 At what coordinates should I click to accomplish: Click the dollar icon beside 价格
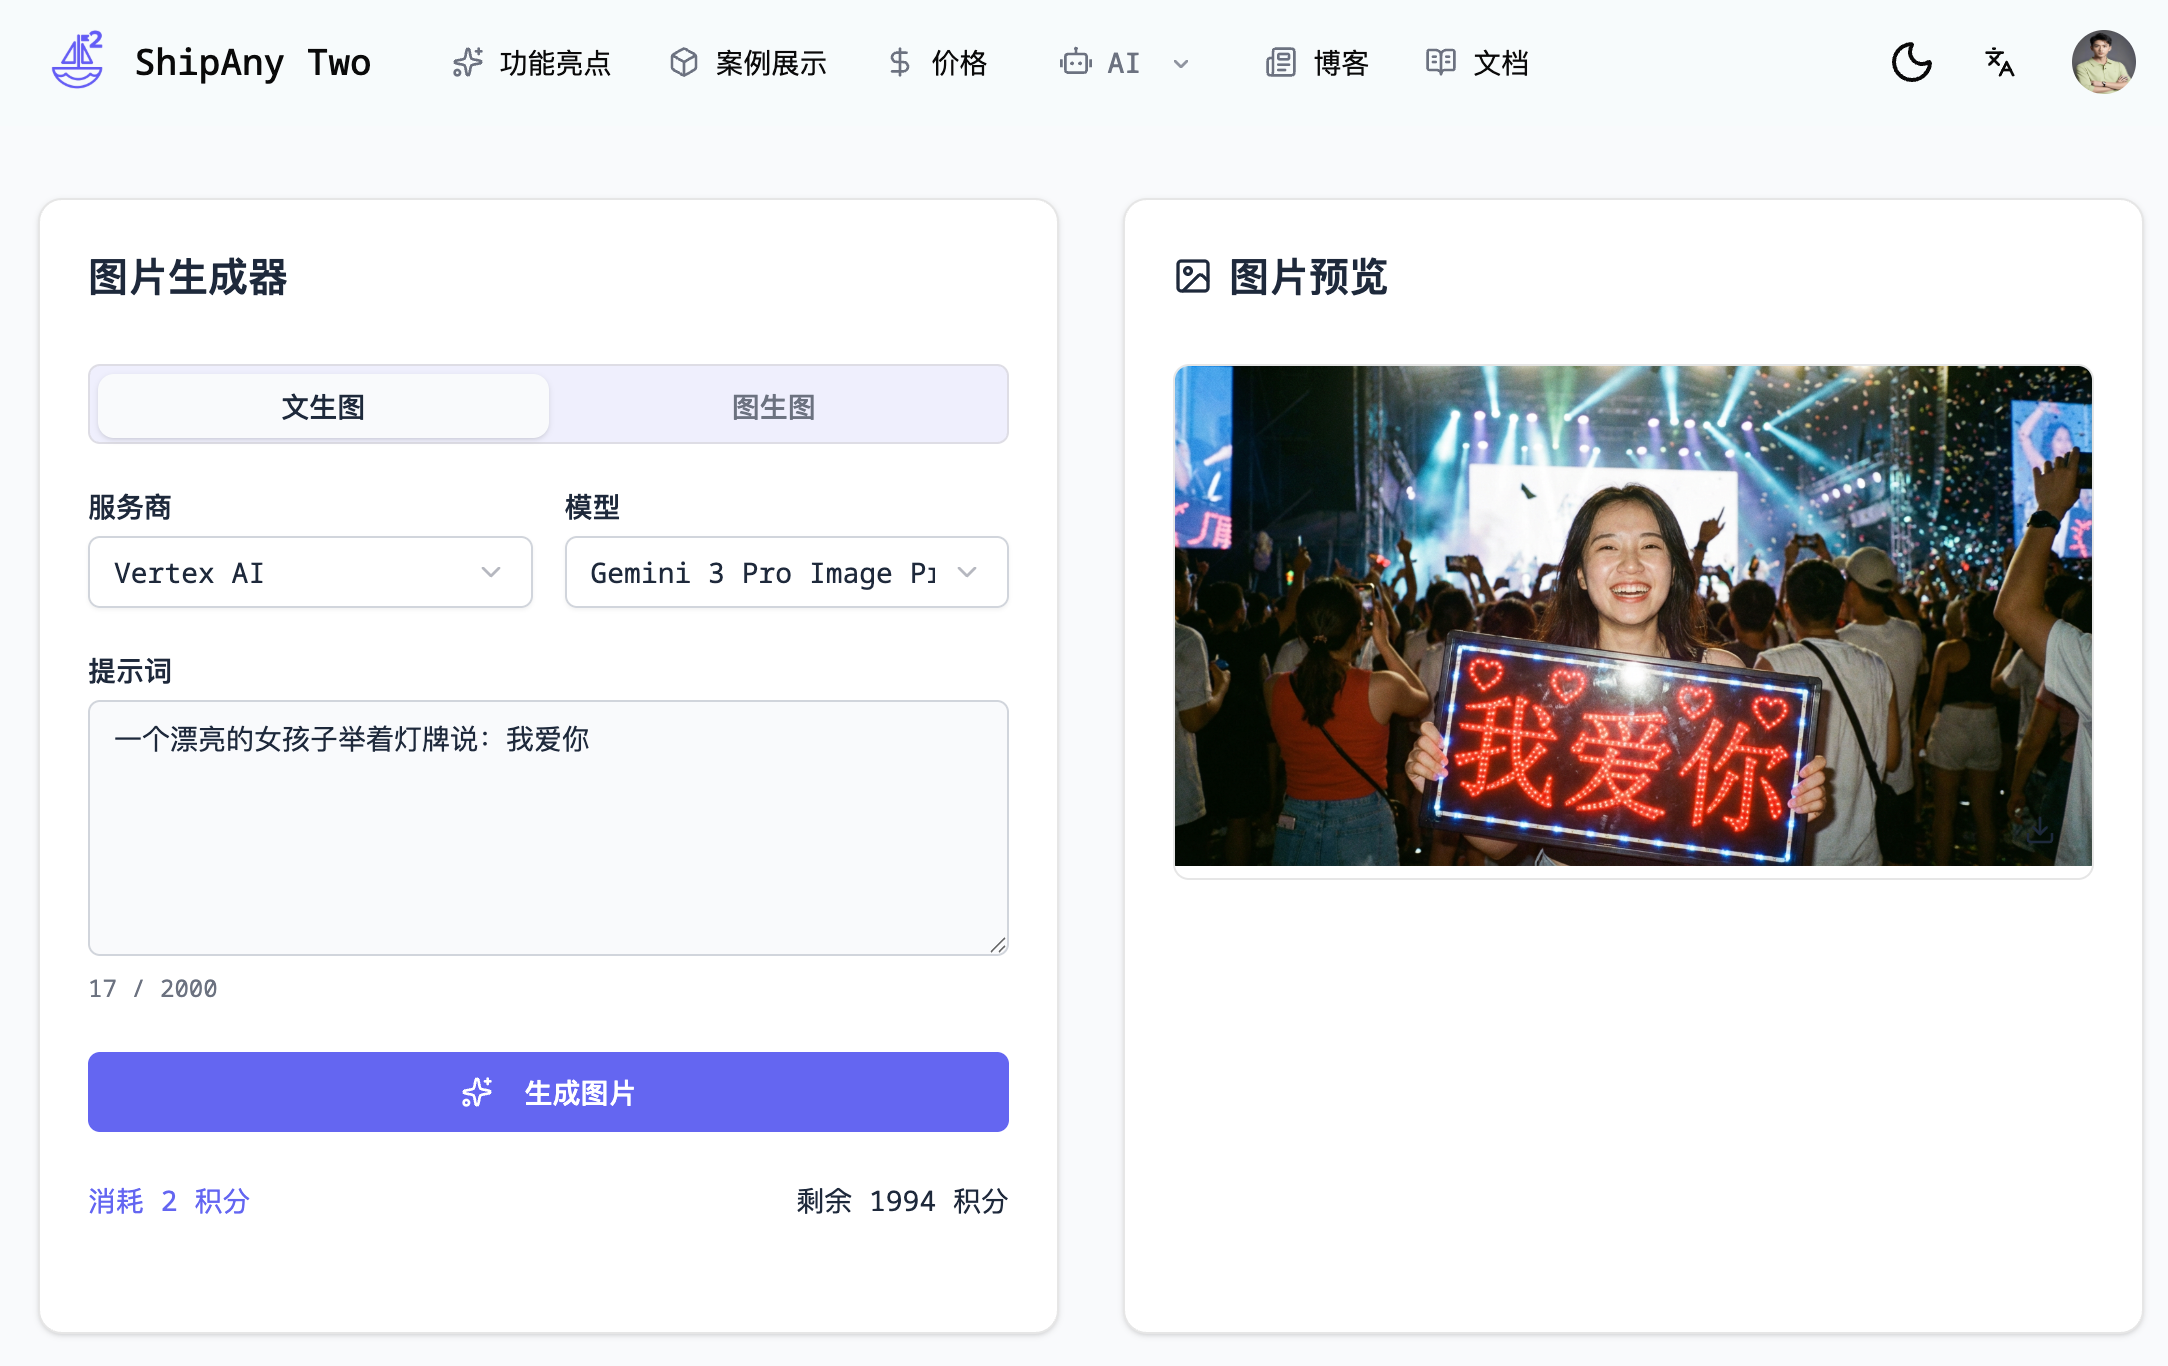click(899, 63)
